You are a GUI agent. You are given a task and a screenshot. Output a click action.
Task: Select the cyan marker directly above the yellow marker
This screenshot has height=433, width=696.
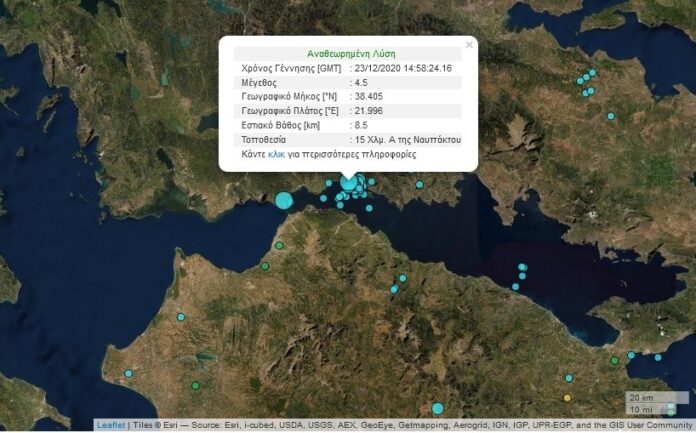(568, 378)
